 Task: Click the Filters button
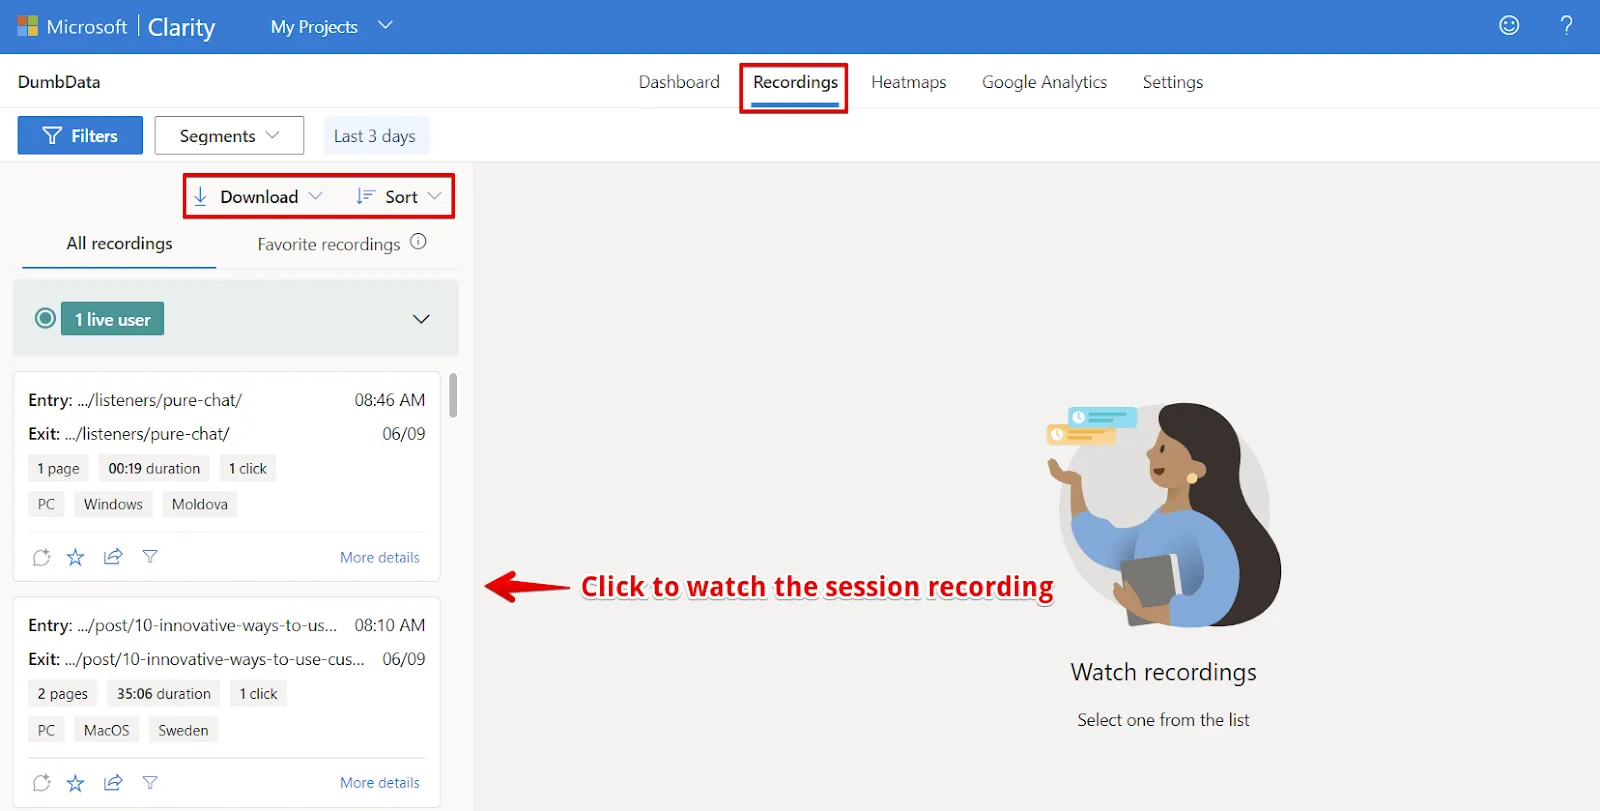point(80,136)
